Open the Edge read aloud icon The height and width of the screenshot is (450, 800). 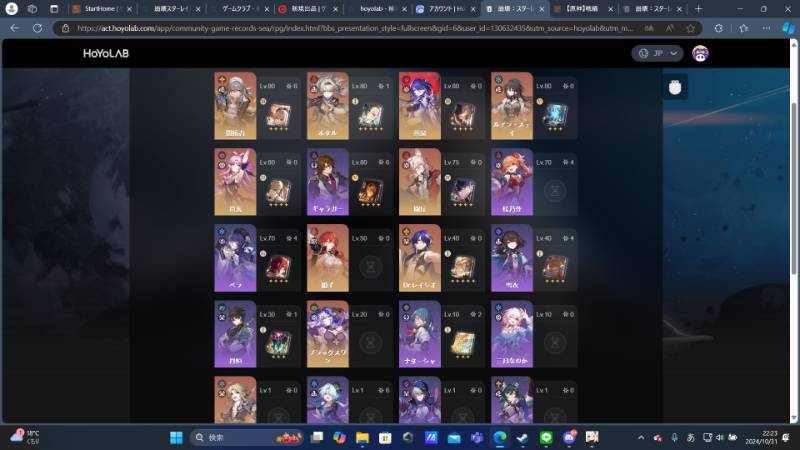(669, 28)
